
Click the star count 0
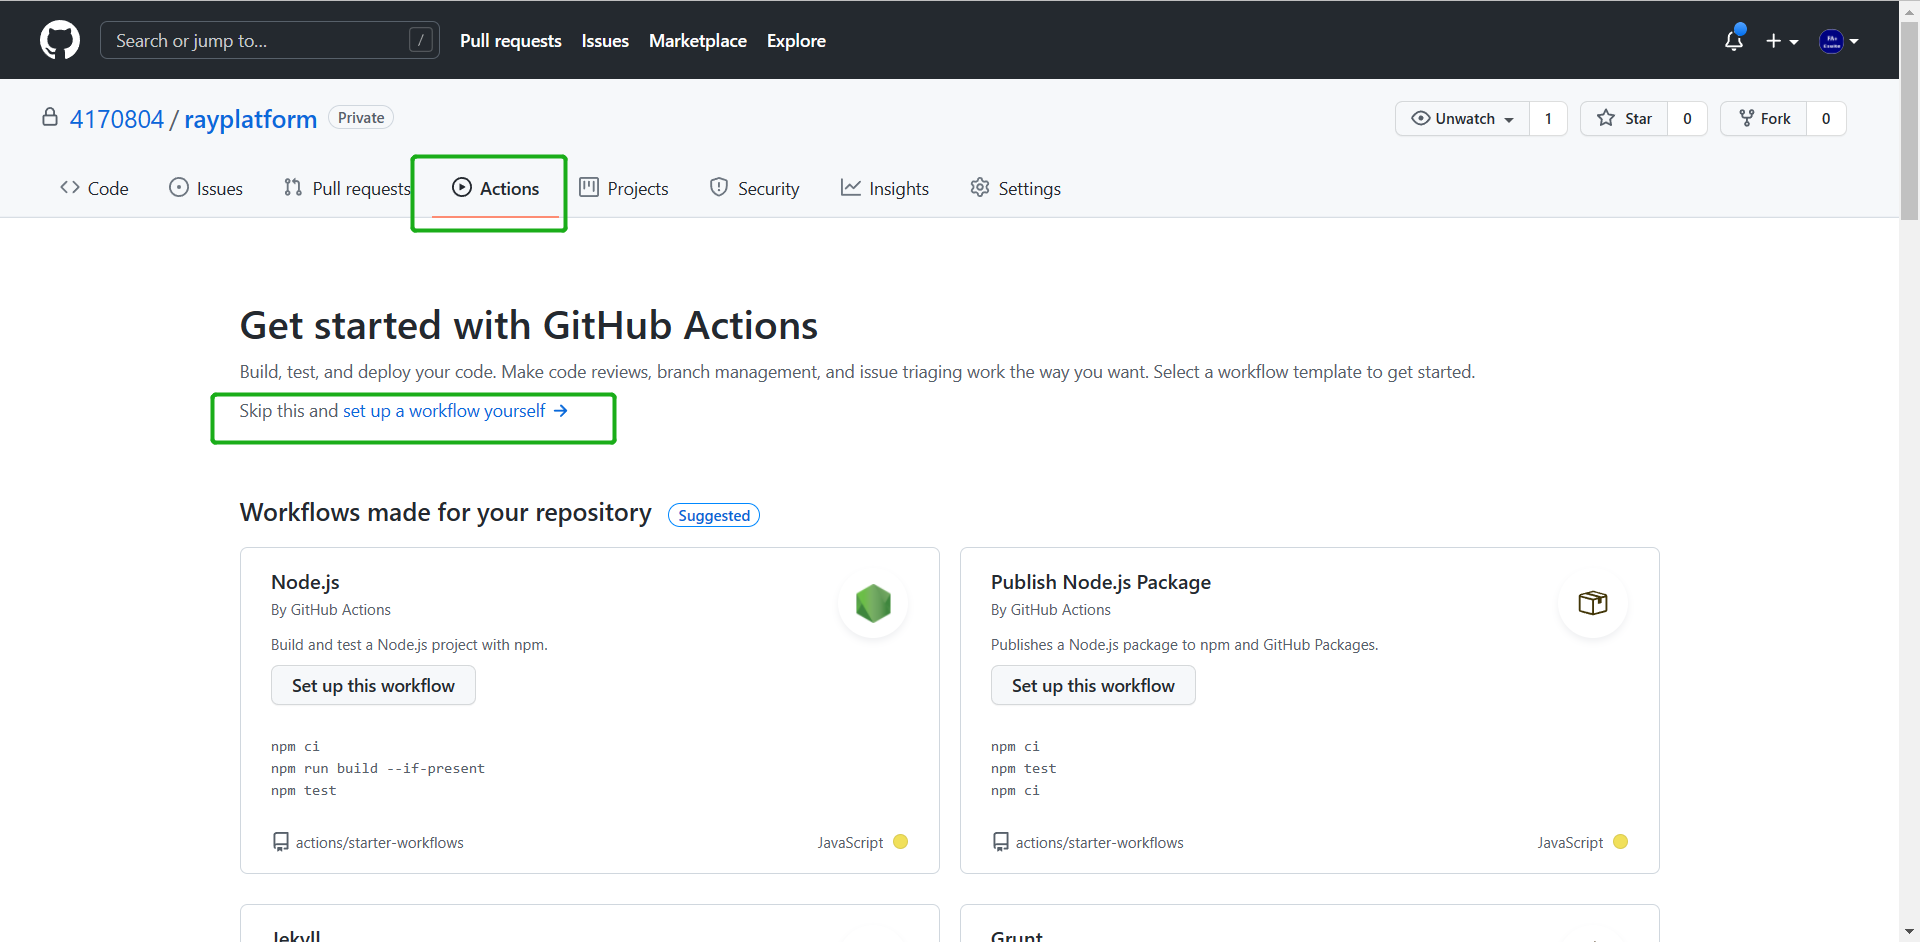pyautogui.click(x=1687, y=118)
